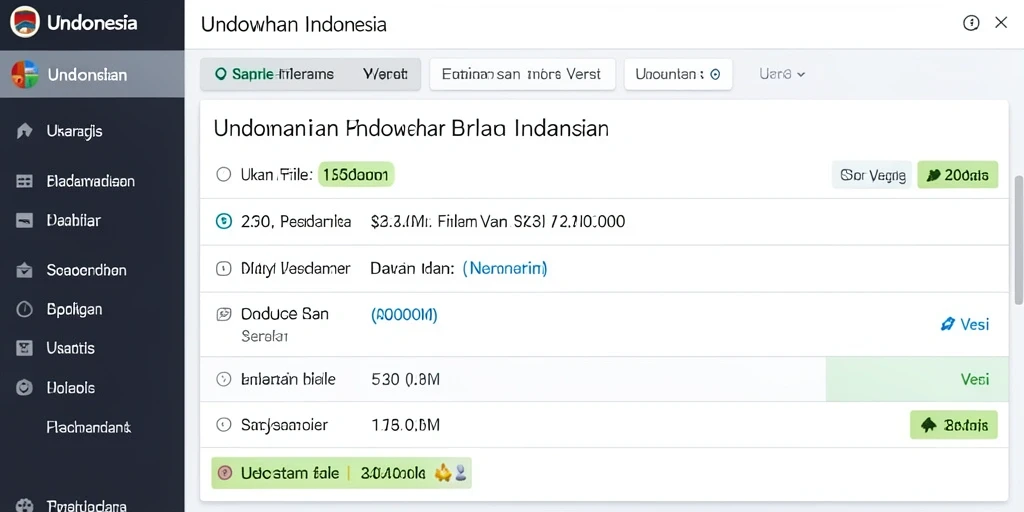The height and width of the screenshot is (512, 1024).
Task: Click the Vesi link in Doduce San row
Action: click(965, 324)
